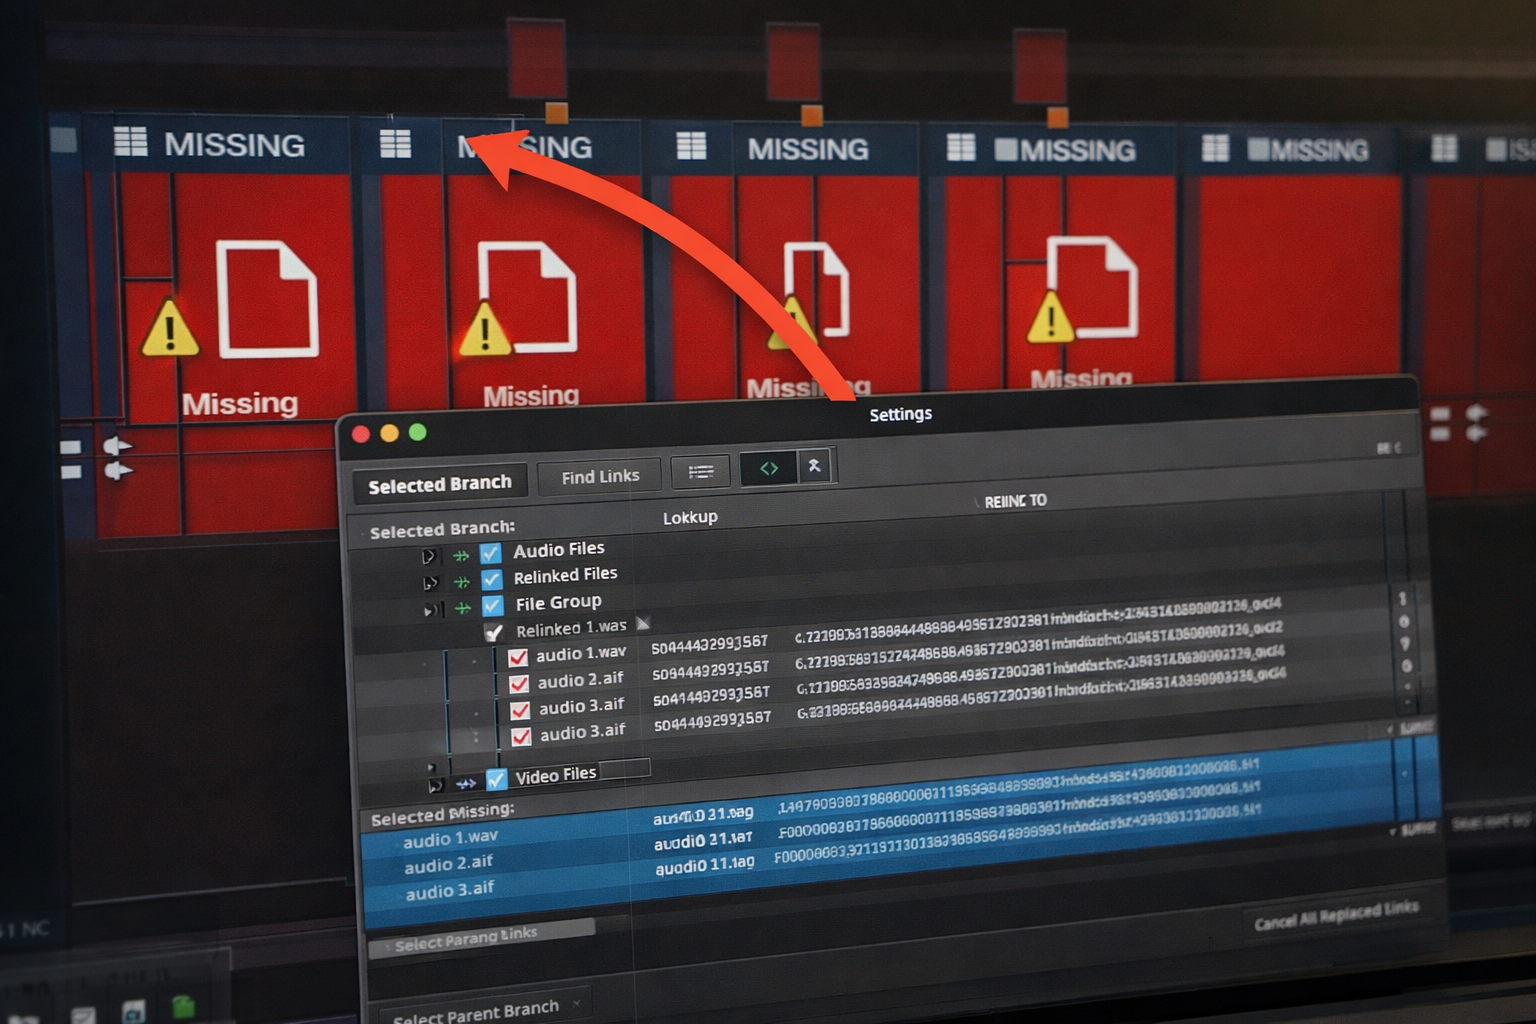Click the green relink arrows beside Audio Files
The width and height of the screenshot is (1536, 1024).
pyautogui.click(x=461, y=553)
